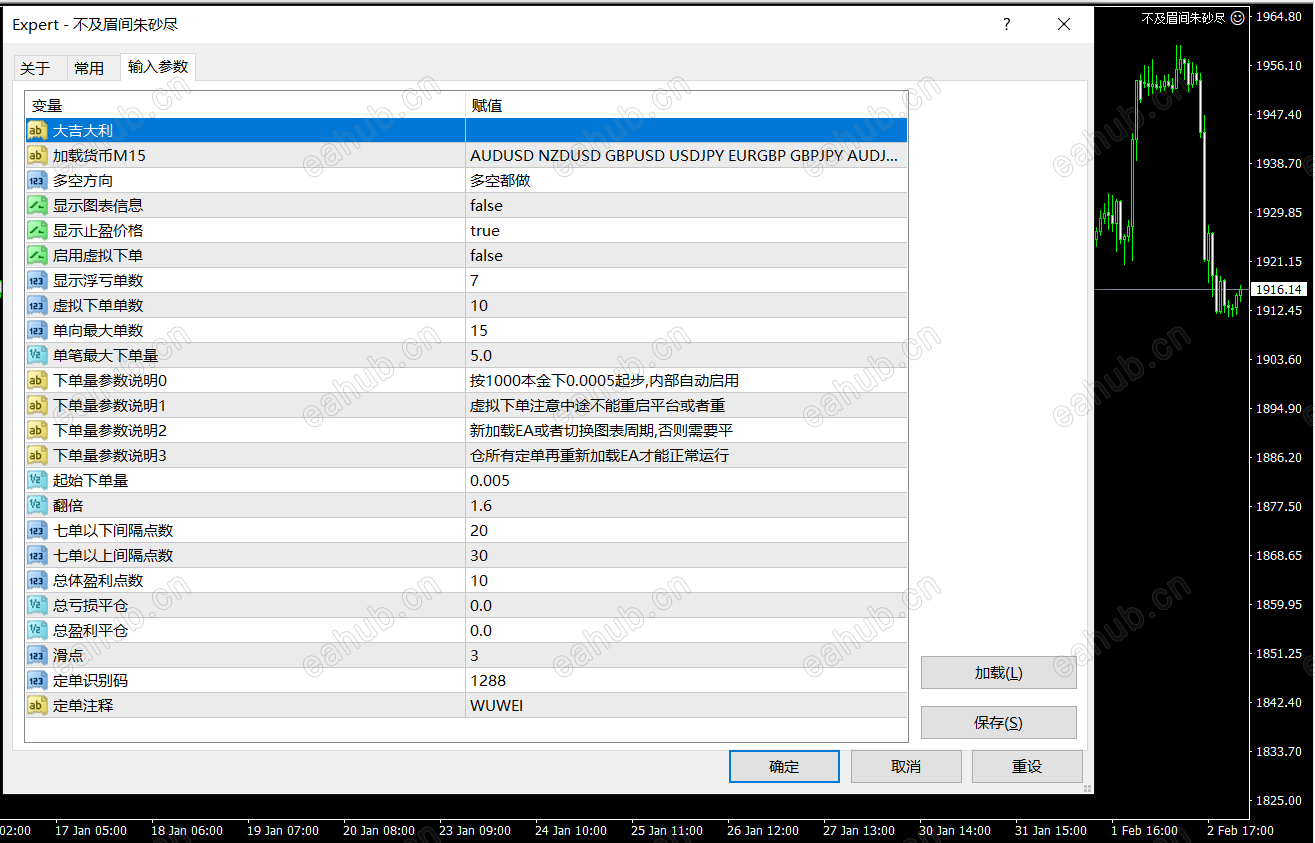Click the smiley face icon on the chart
Viewport: 1315px width, 843px height.
pyautogui.click(x=1238, y=17)
